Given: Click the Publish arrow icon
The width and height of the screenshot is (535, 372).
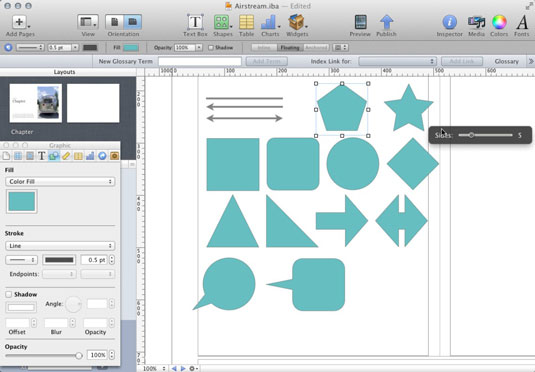Looking at the screenshot, I should [x=386, y=22].
